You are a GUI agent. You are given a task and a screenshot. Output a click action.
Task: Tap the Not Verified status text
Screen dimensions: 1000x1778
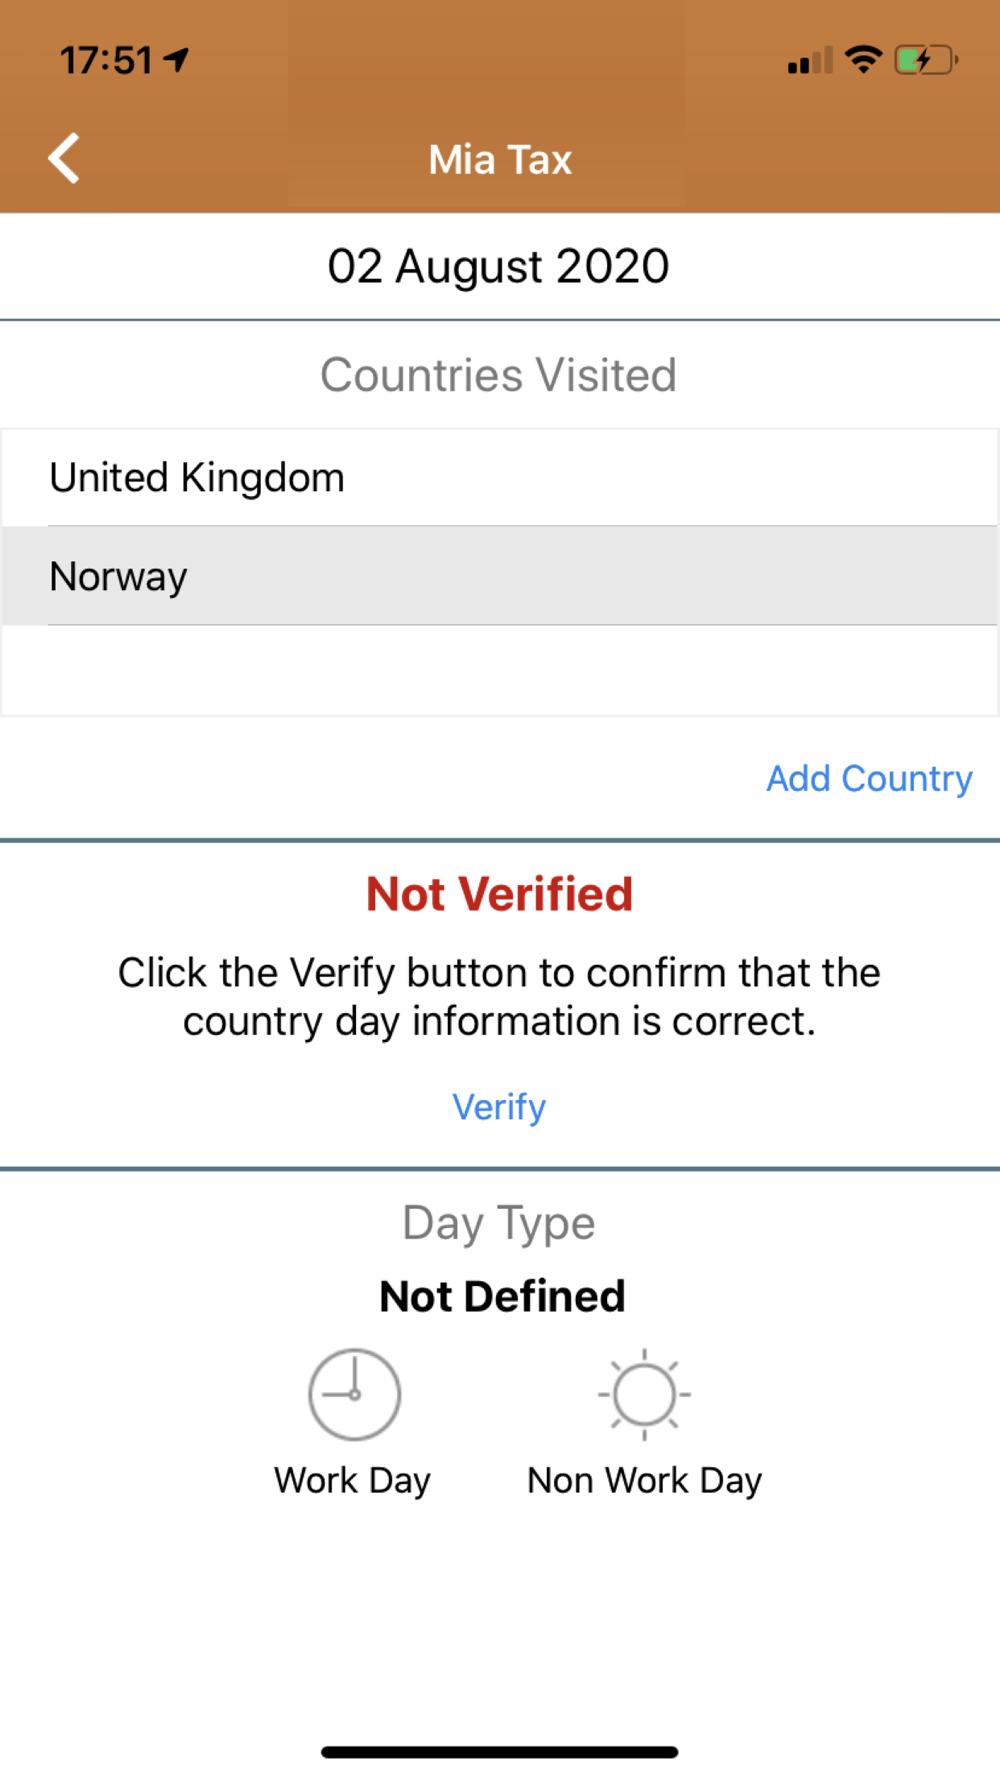(499, 894)
